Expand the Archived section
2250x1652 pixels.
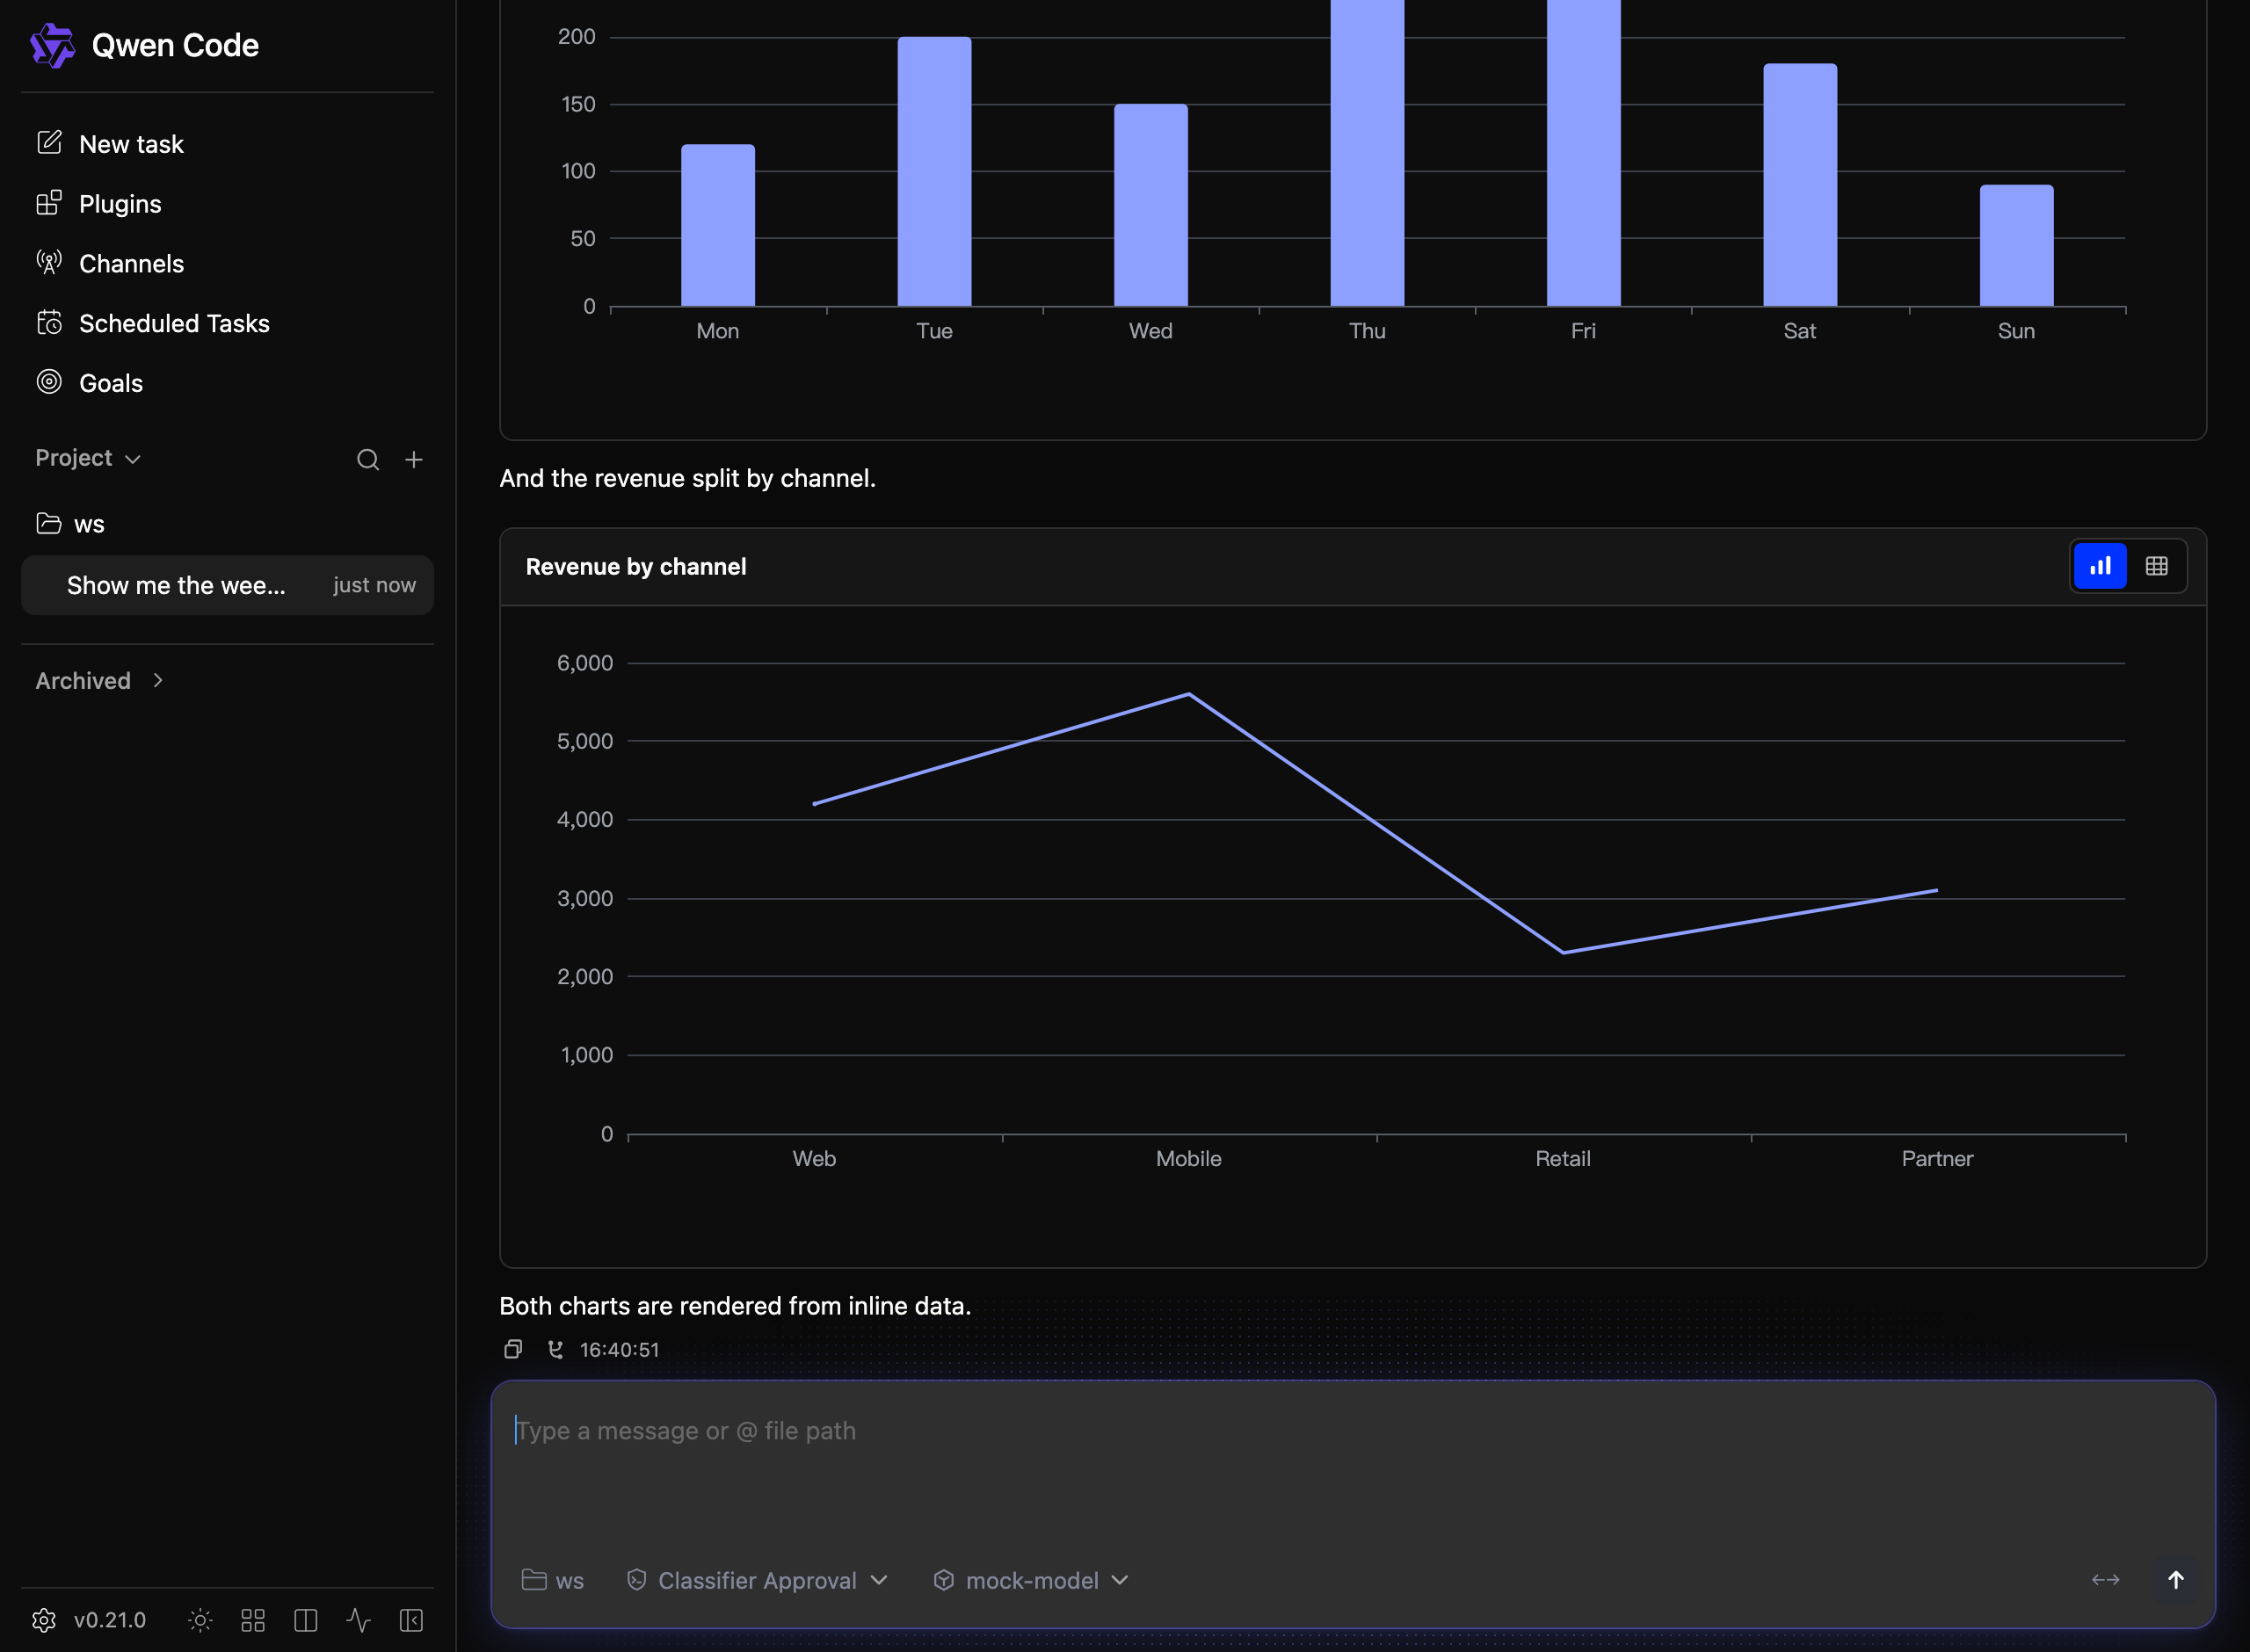click(x=100, y=681)
